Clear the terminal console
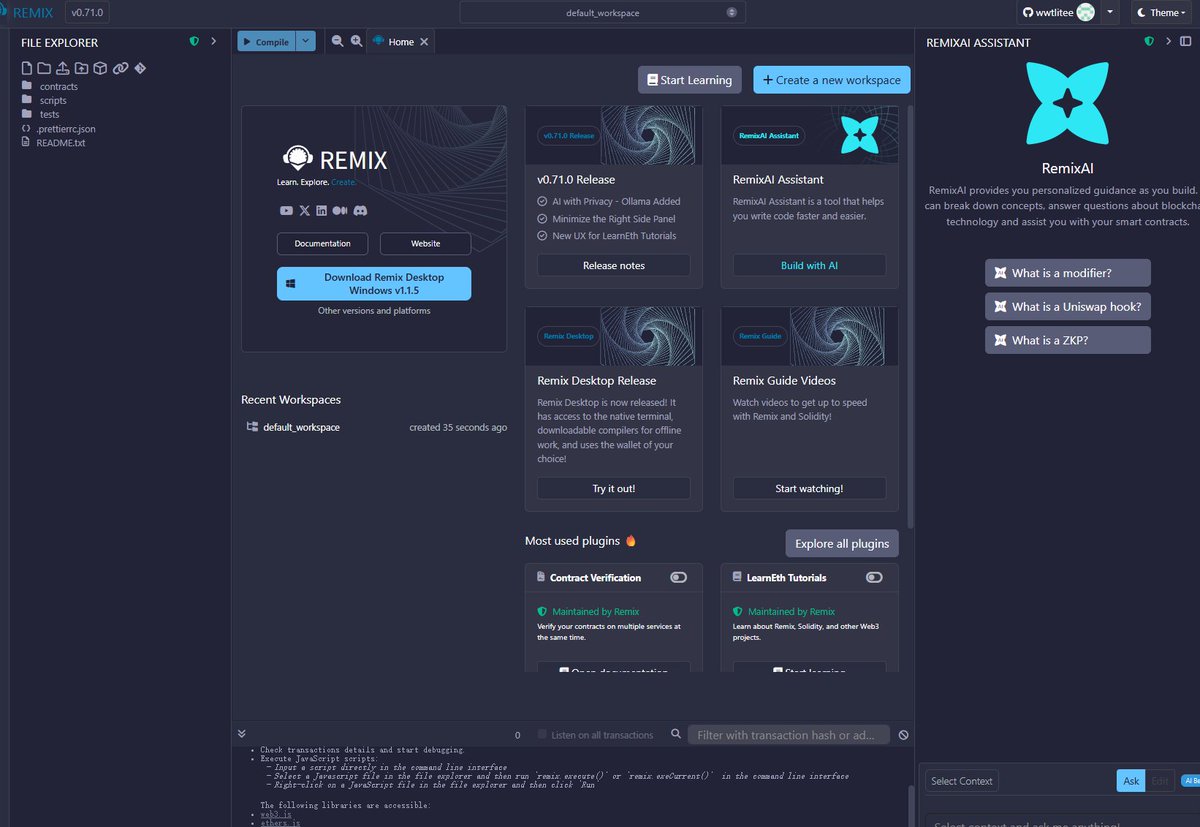1200x827 pixels. (x=903, y=735)
